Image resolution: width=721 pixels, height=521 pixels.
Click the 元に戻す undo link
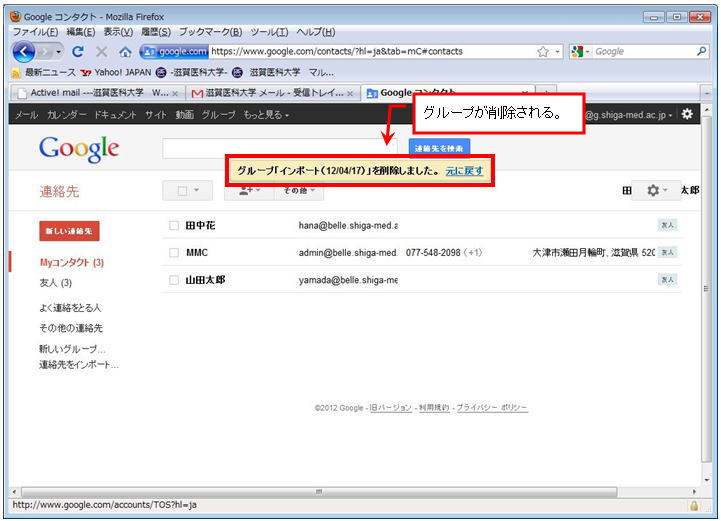tap(464, 171)
